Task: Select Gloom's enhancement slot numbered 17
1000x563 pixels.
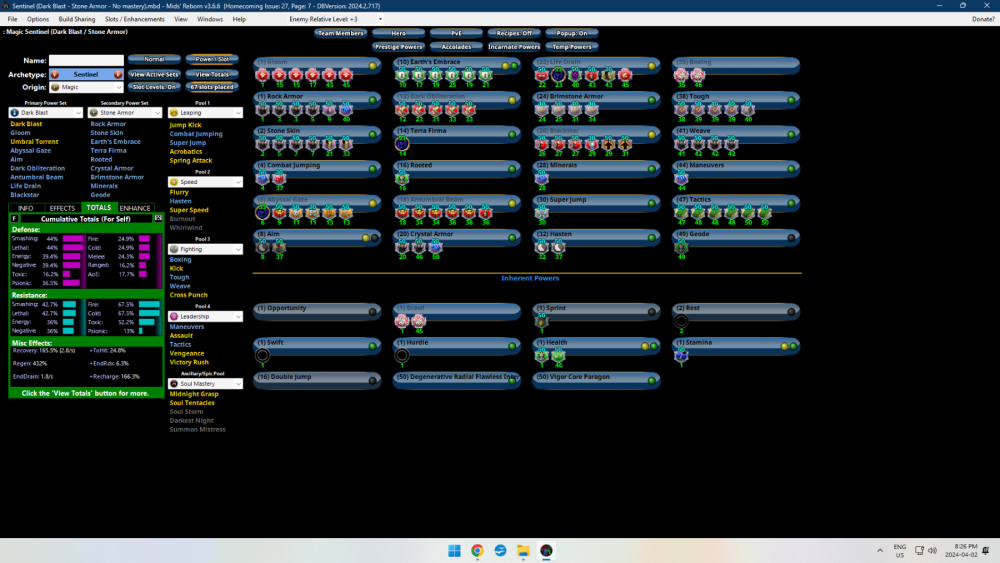Action: click(x=312, y=75)
